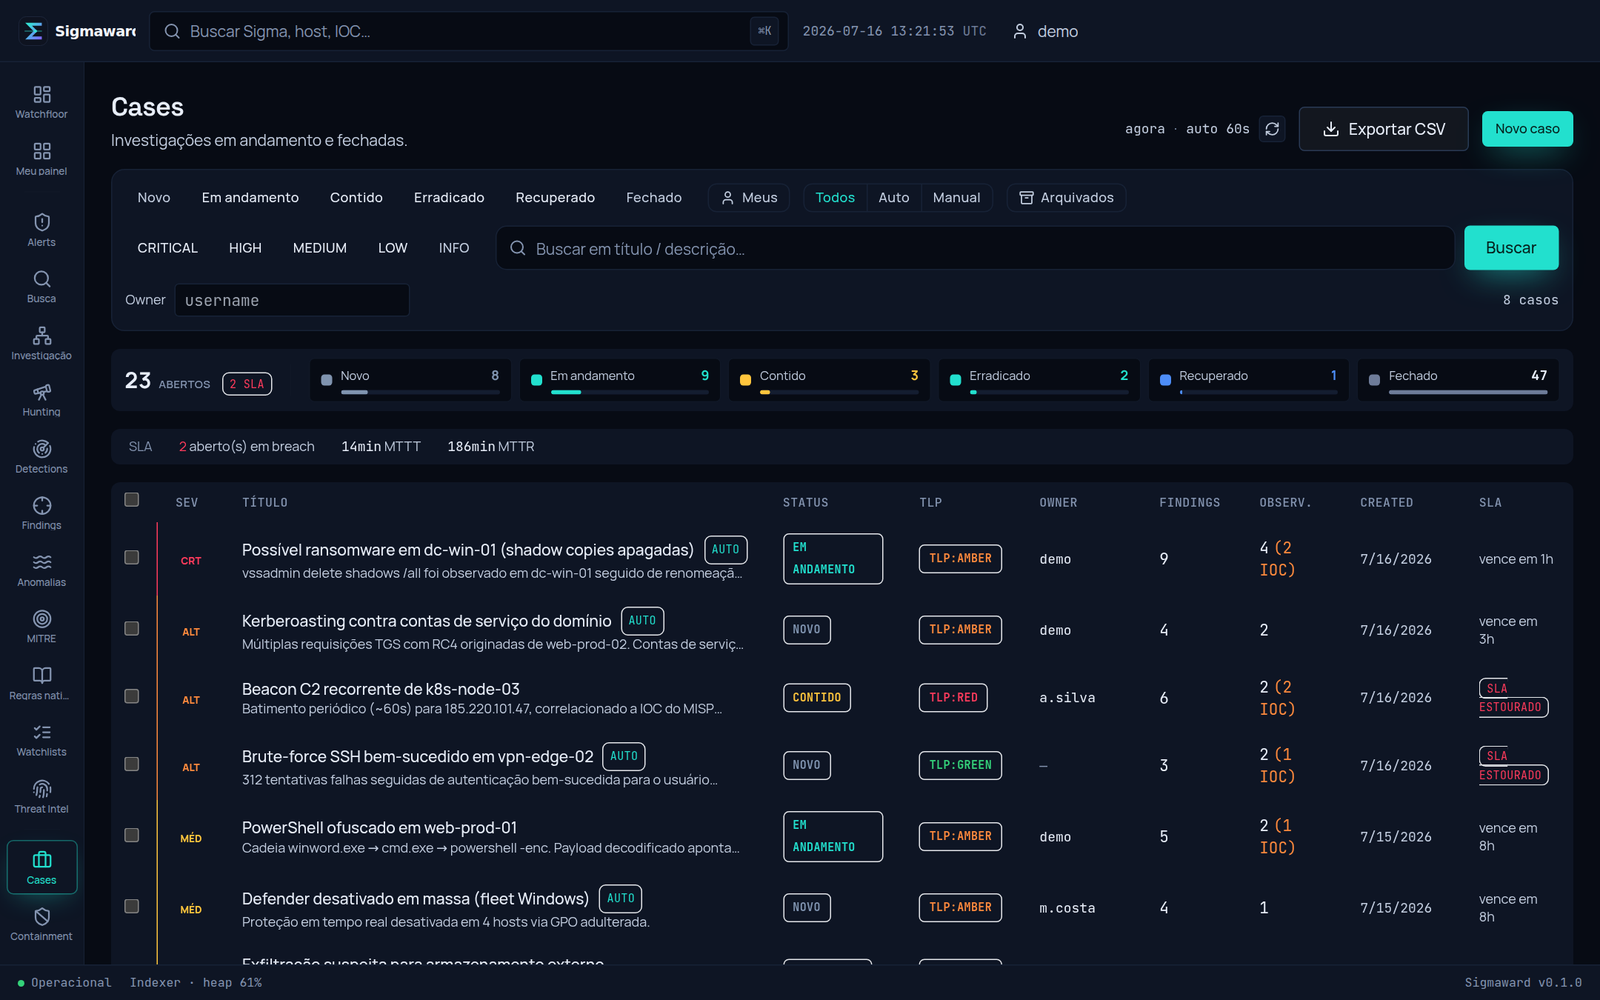Sort by the CREATED column header
1600x1000 pixels.
coord(1386,503)
